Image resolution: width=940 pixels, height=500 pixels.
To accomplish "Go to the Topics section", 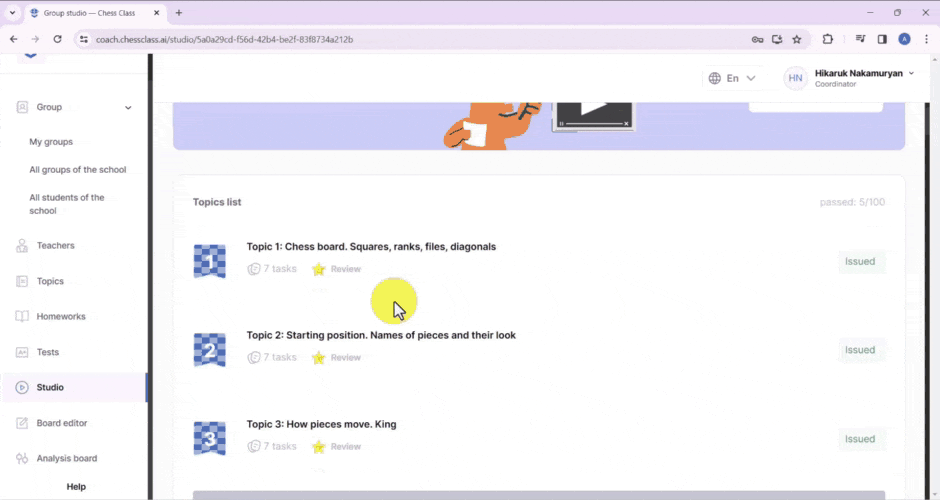I will click(50, 281).
